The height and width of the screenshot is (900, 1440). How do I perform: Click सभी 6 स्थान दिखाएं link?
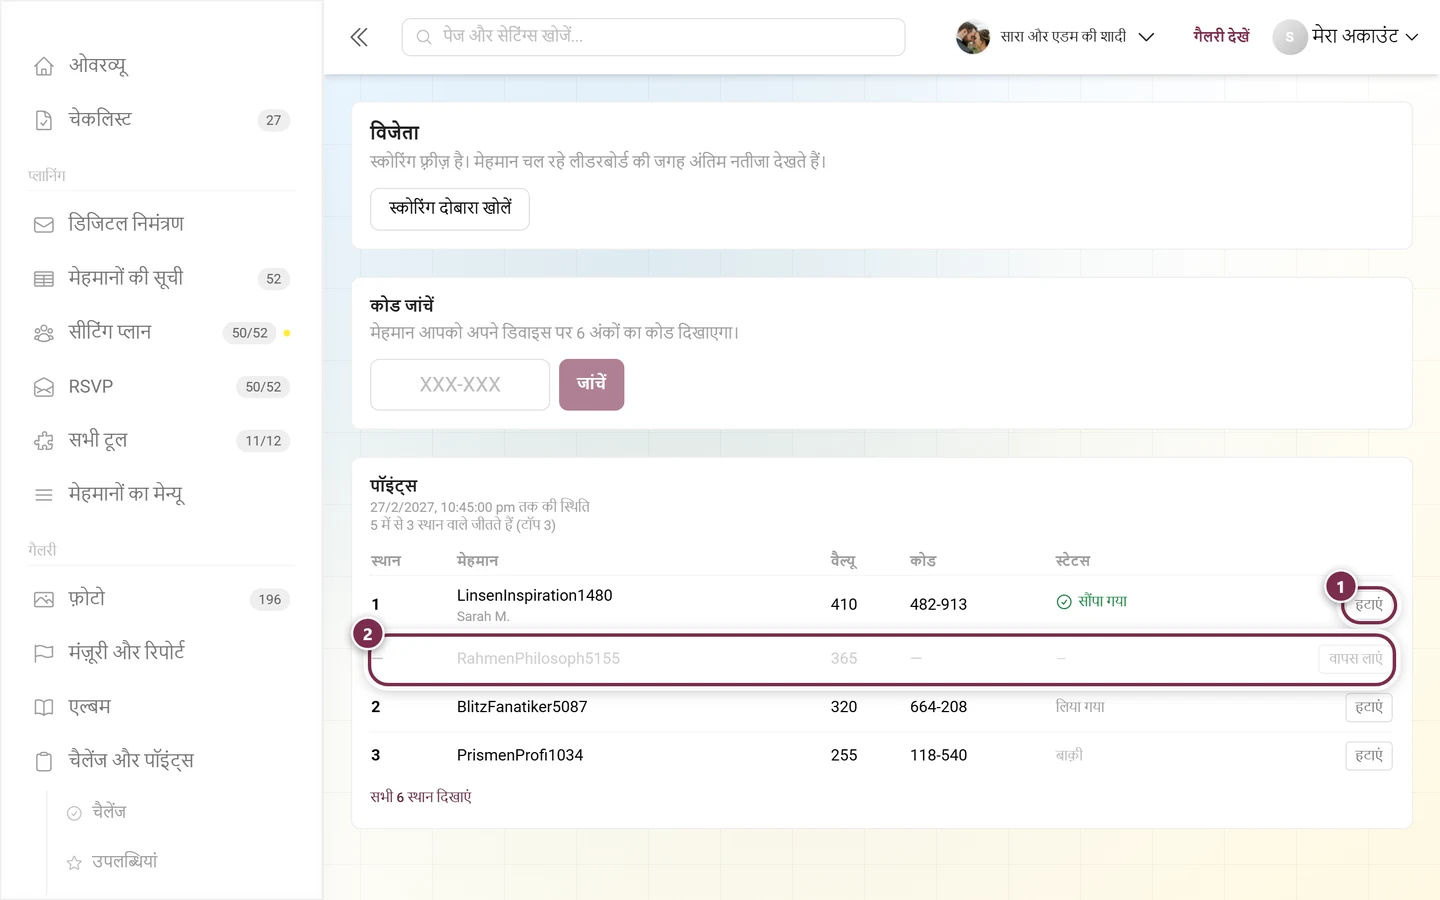coord(421,797)
